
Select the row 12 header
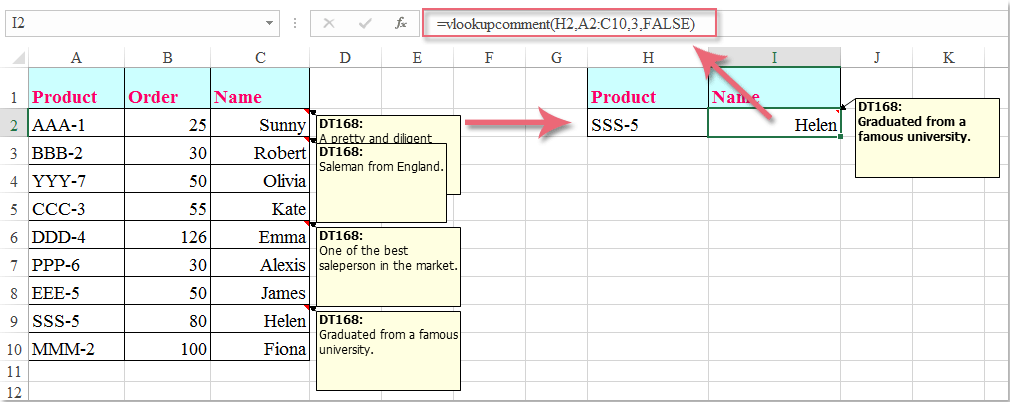click(14, 392)
